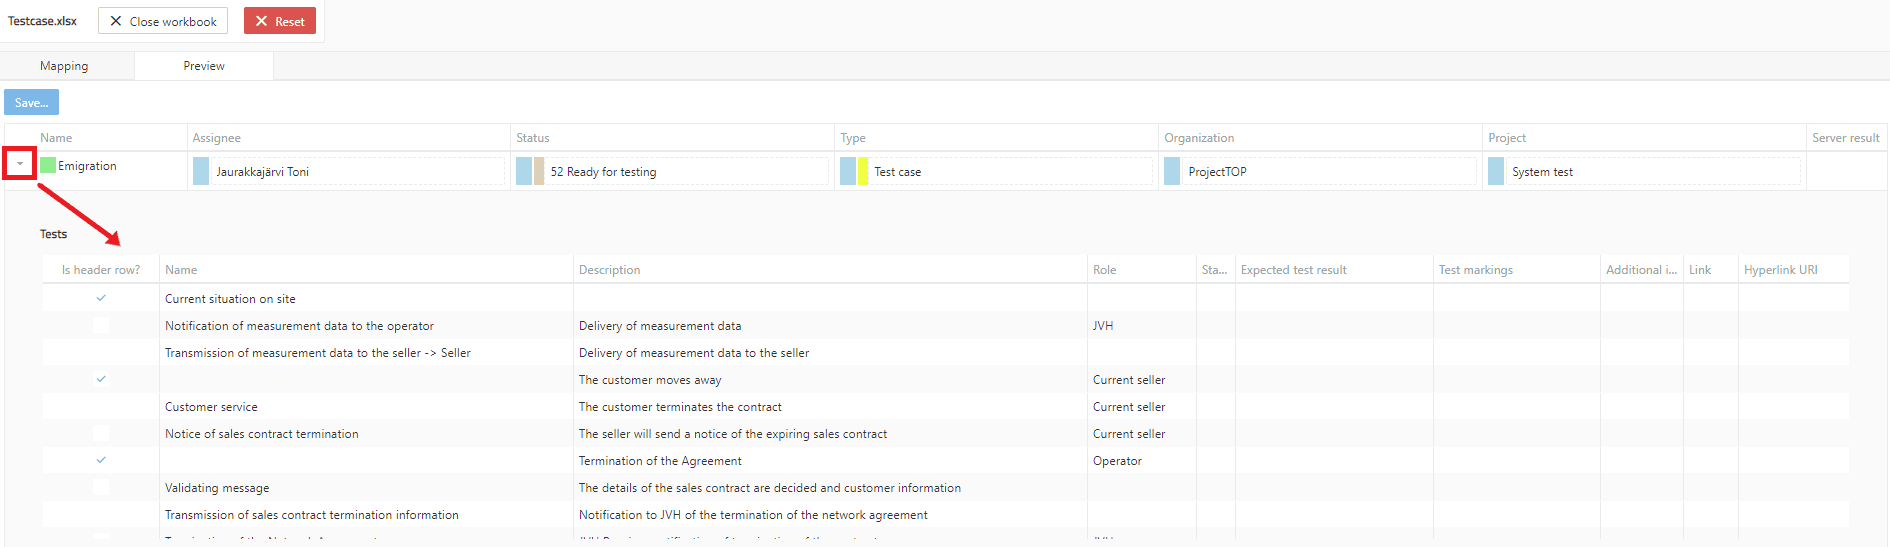This screenshot has height=547, width=1890.
Task: Click the Assignee column header
Action: [349, 138]
